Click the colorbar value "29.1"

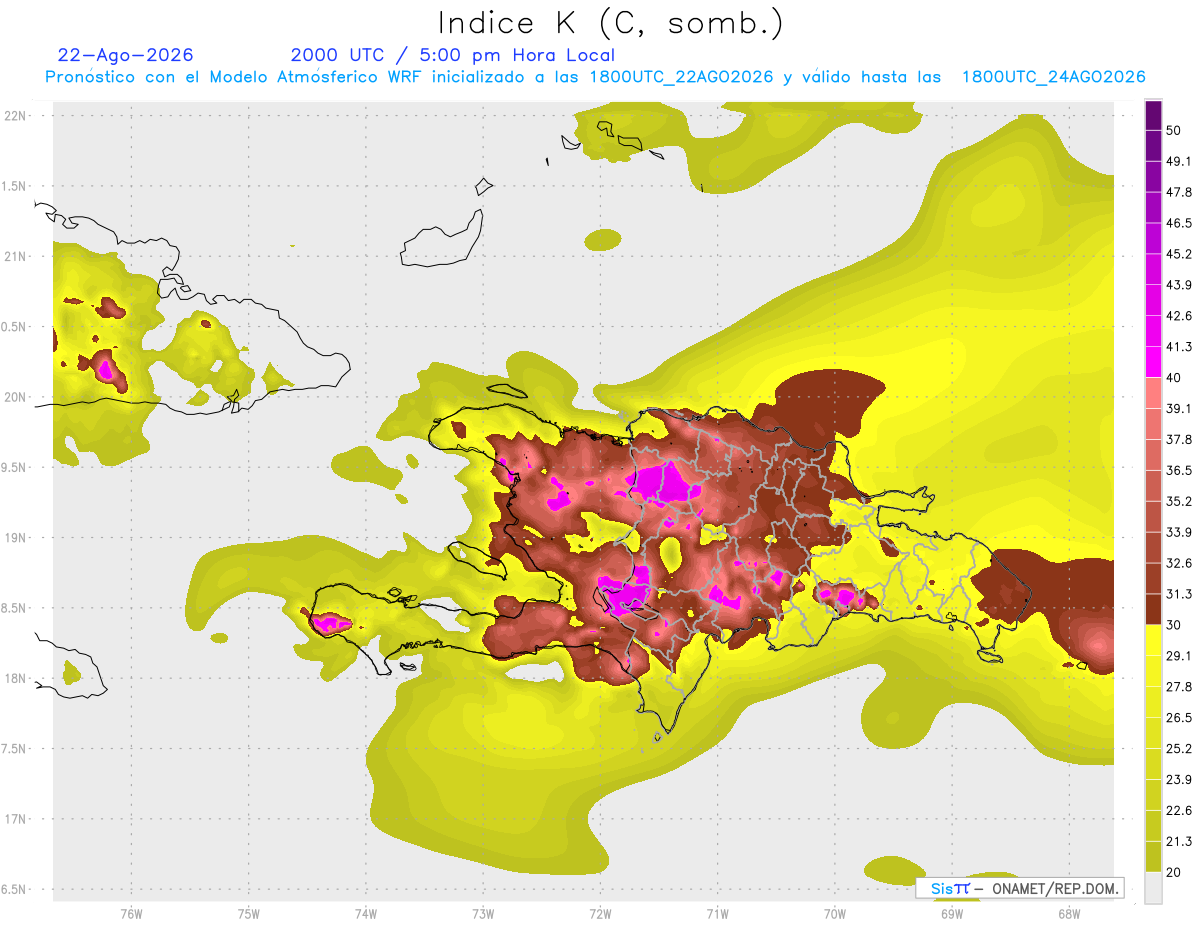click(1179, 655)
